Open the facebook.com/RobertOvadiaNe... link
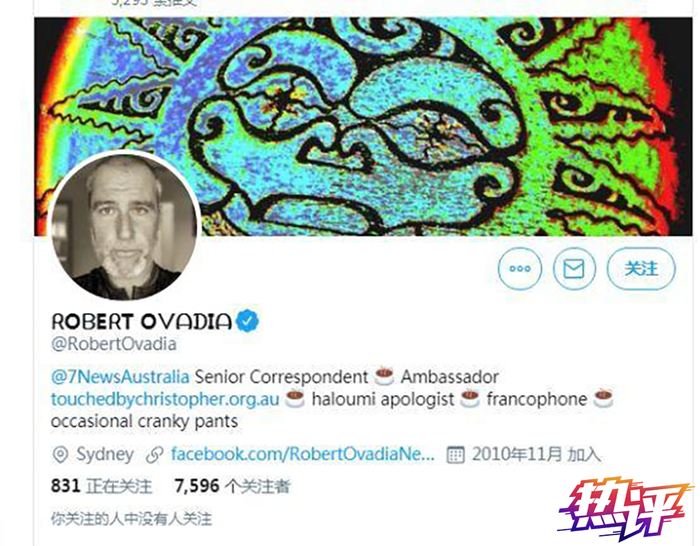700x546 pixels. point(303,454)
